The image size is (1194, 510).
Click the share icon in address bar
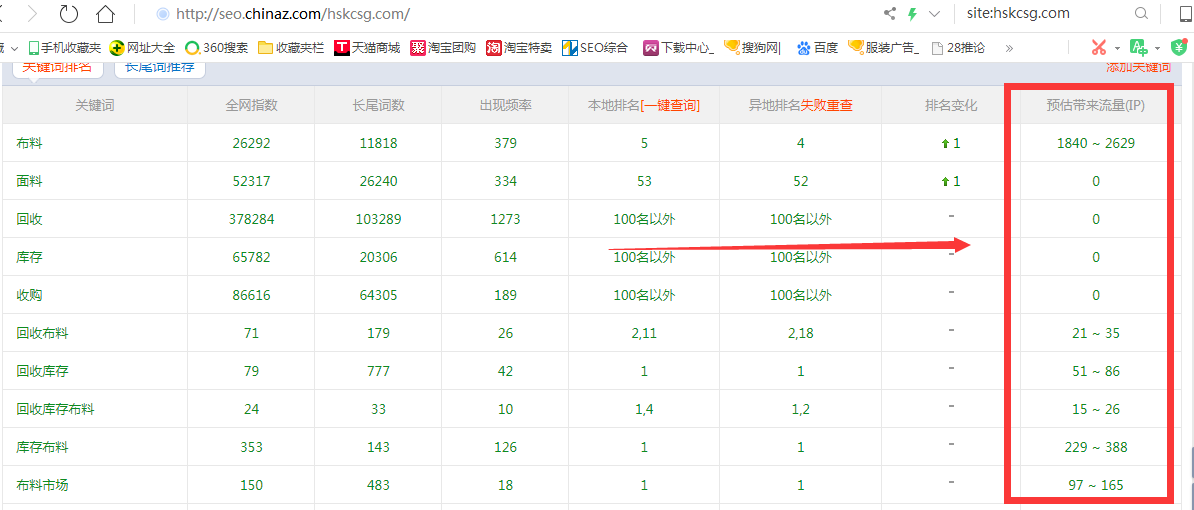(x=889, y=14)
